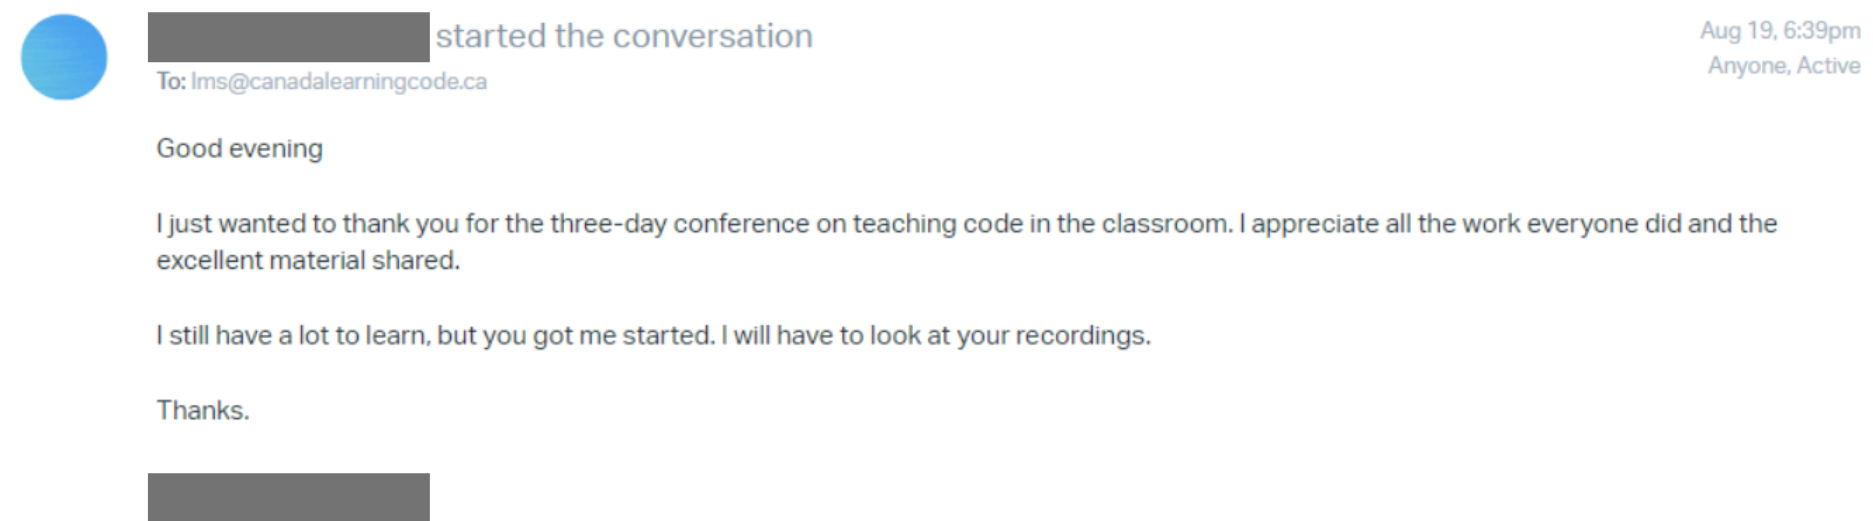Click the sentence beginning 'I just wanted to thank you'
The width and height of the screenshot is (1873, 521).
[x=694, y=223]
